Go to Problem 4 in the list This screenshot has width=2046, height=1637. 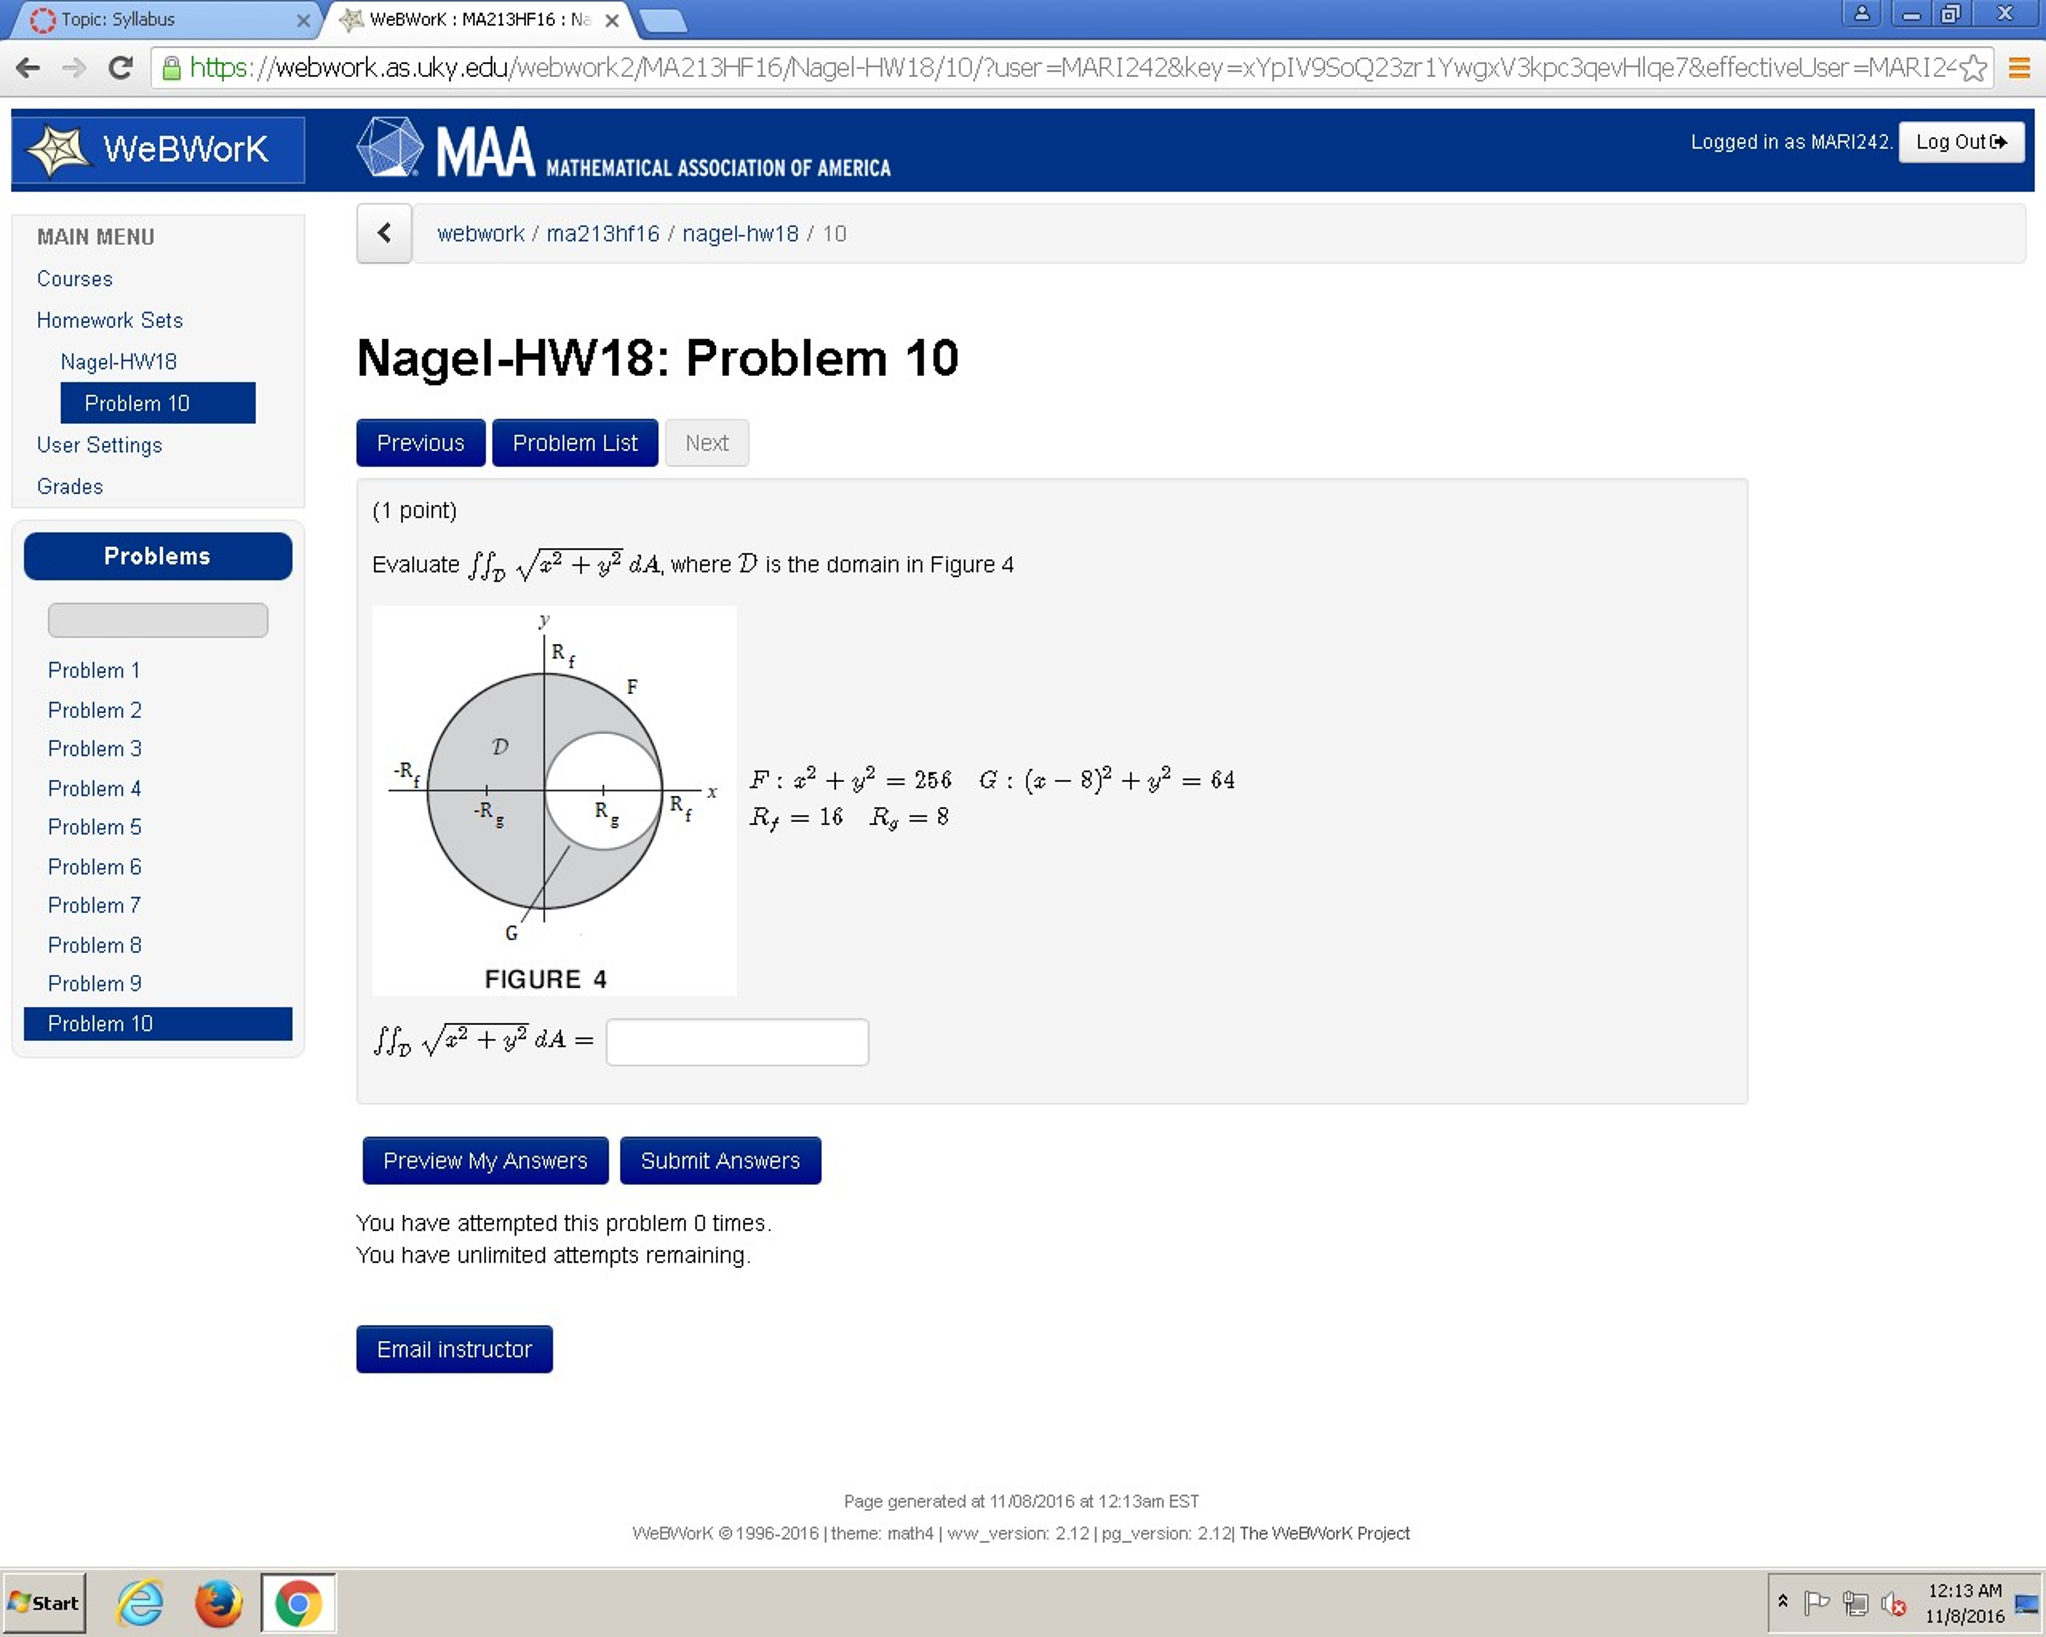pyautogui.click(x=95, y=788)
